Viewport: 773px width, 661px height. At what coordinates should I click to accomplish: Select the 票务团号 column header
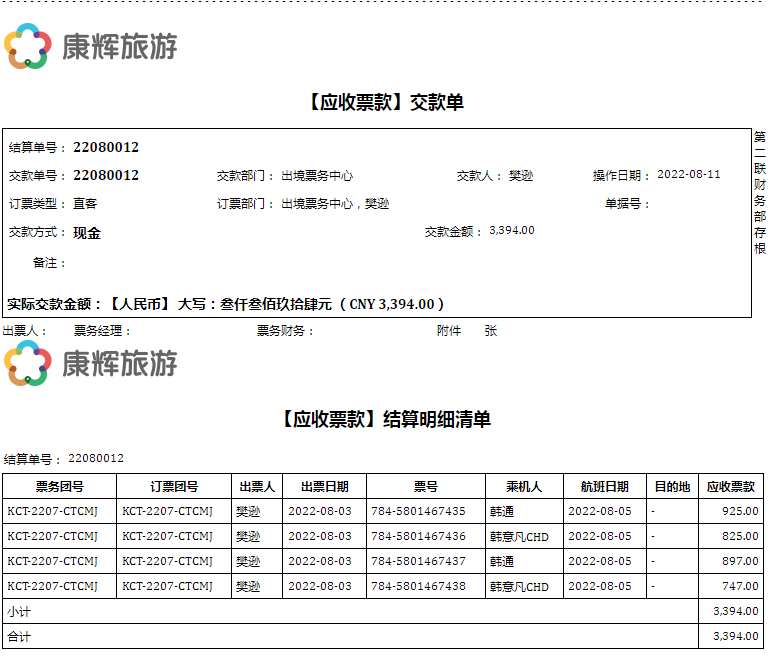(59, 487)
